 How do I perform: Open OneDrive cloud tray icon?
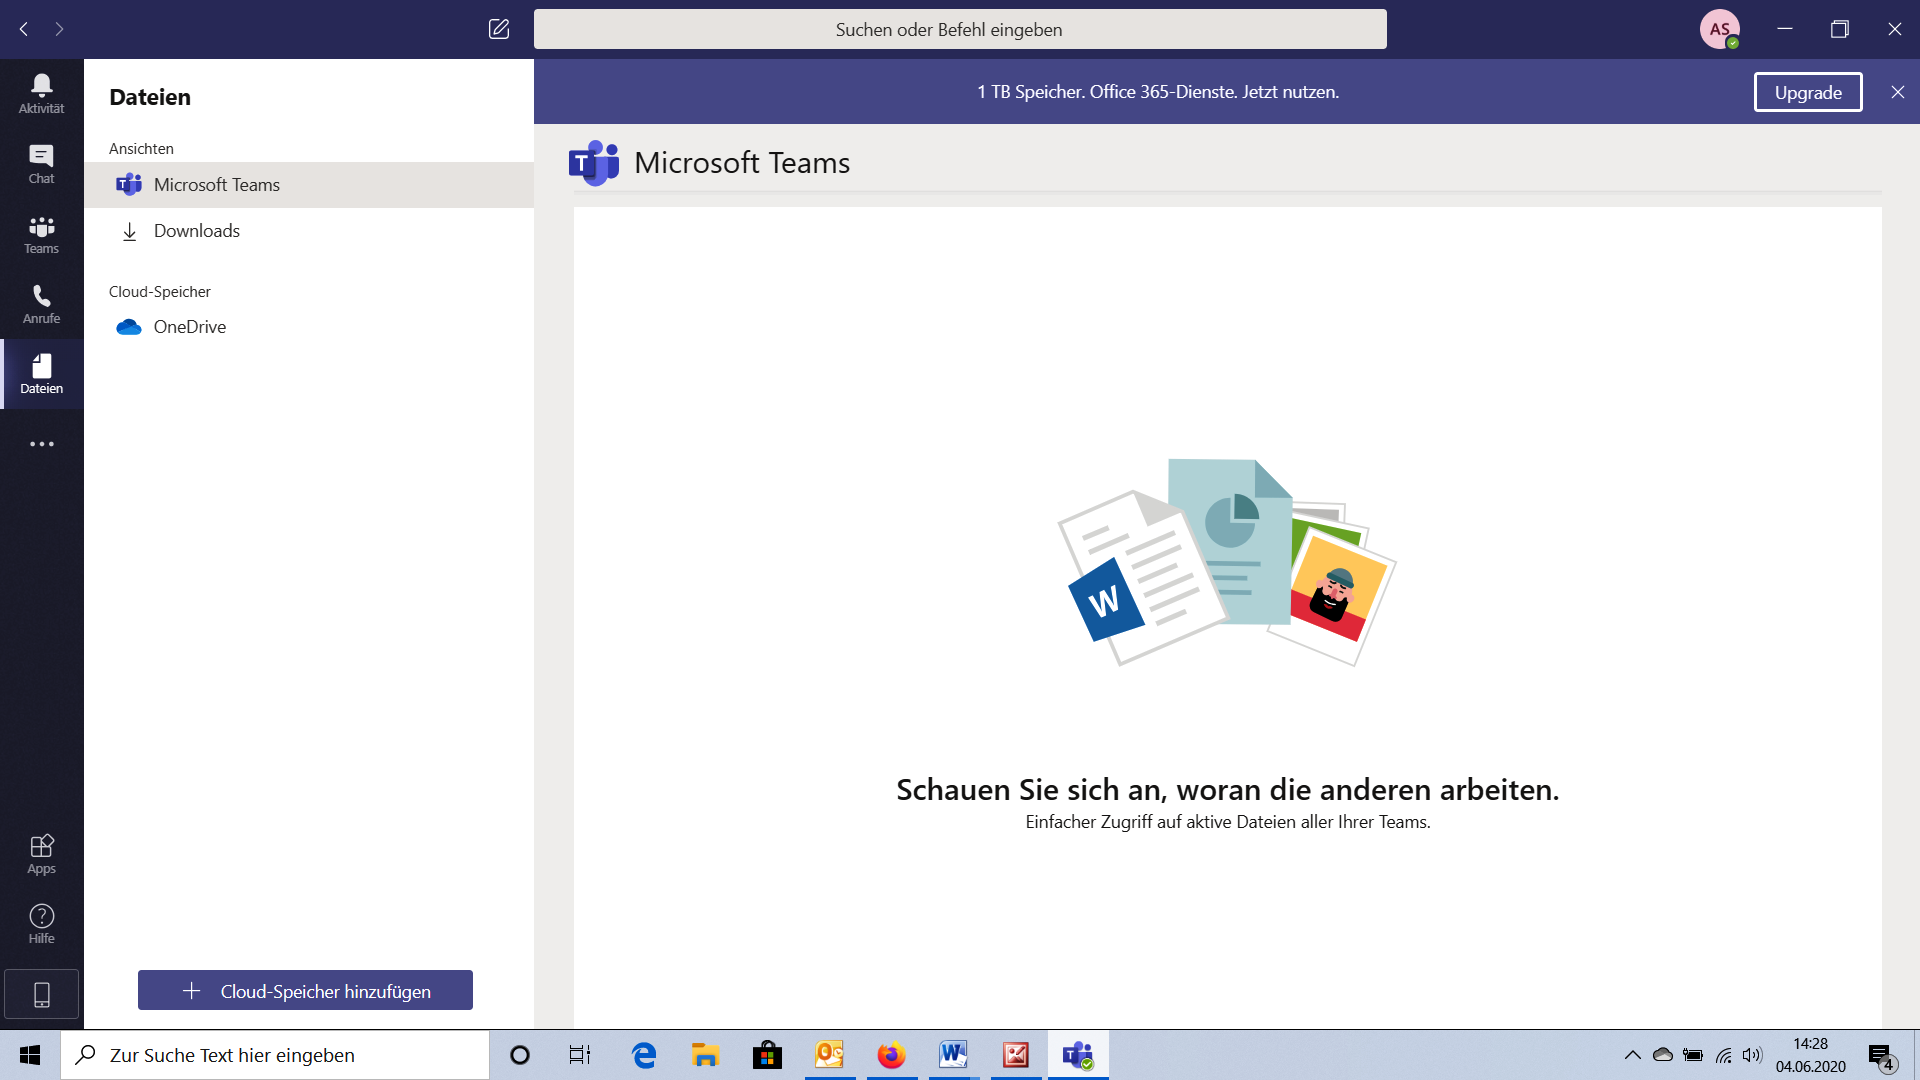pyautogui.click(x=1663, y=1055)
